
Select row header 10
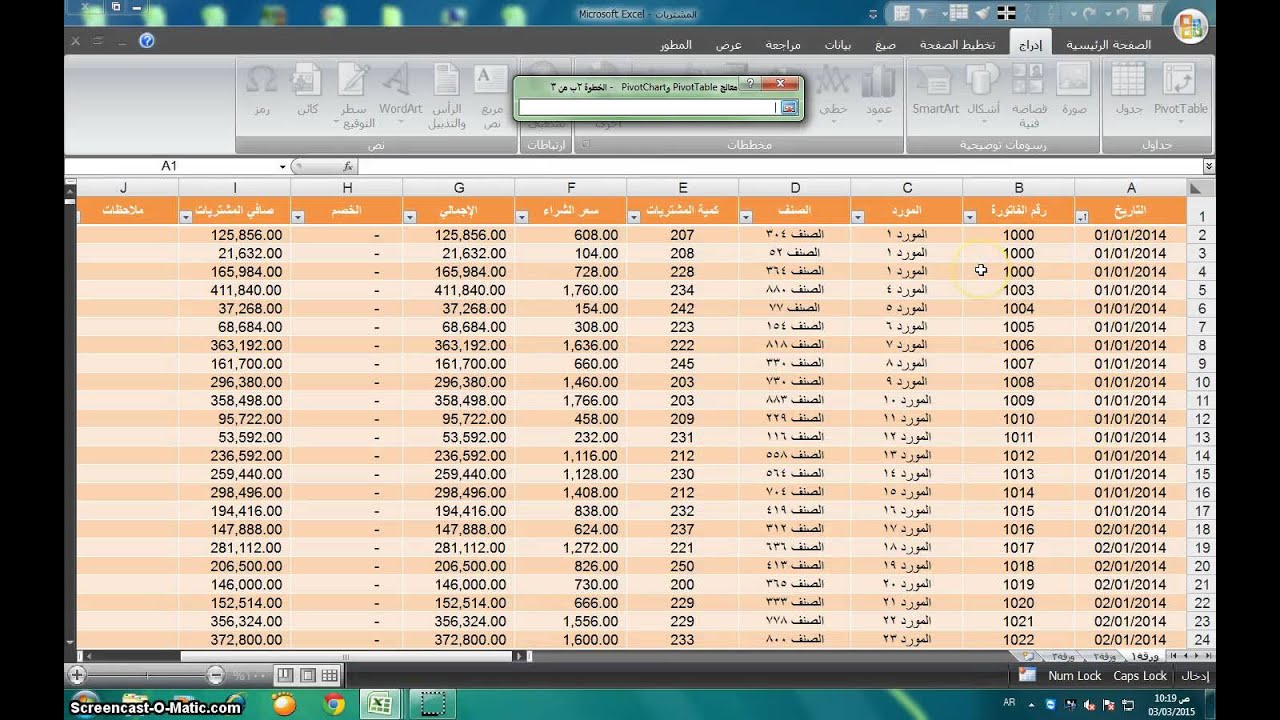point(1201,382)
